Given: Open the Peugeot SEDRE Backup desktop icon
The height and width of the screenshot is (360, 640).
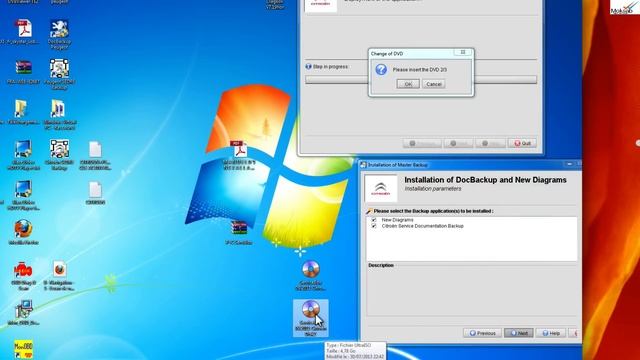Looking at the screenshot, I should [59, 73].
